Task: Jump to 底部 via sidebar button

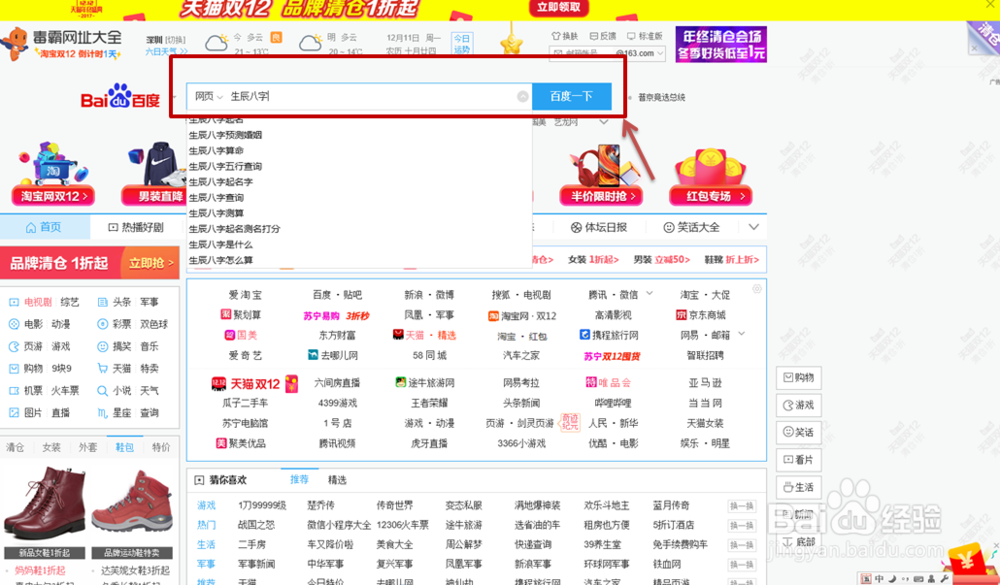Action: [x=798, y=542]
